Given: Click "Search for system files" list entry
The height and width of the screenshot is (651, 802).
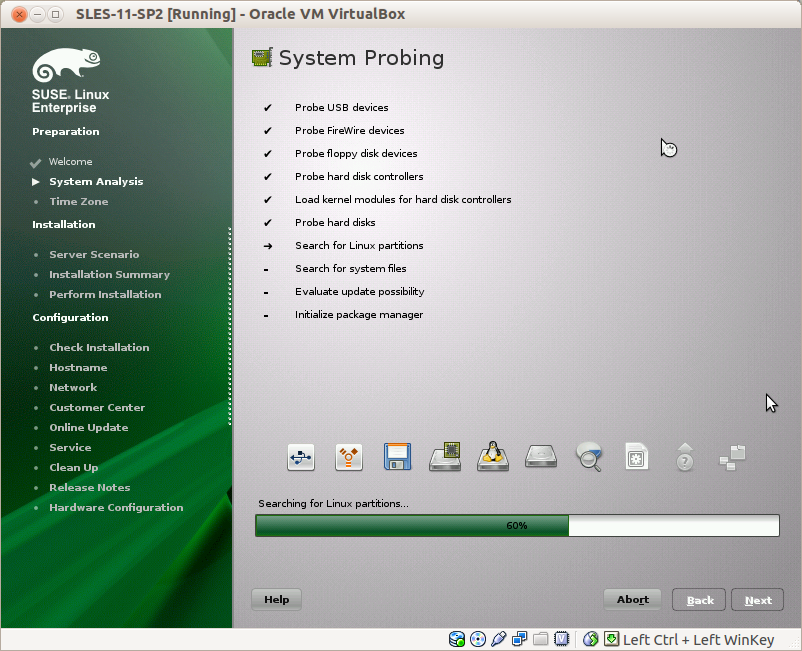Looking at the screenshot, I should [x=351, y=268].
